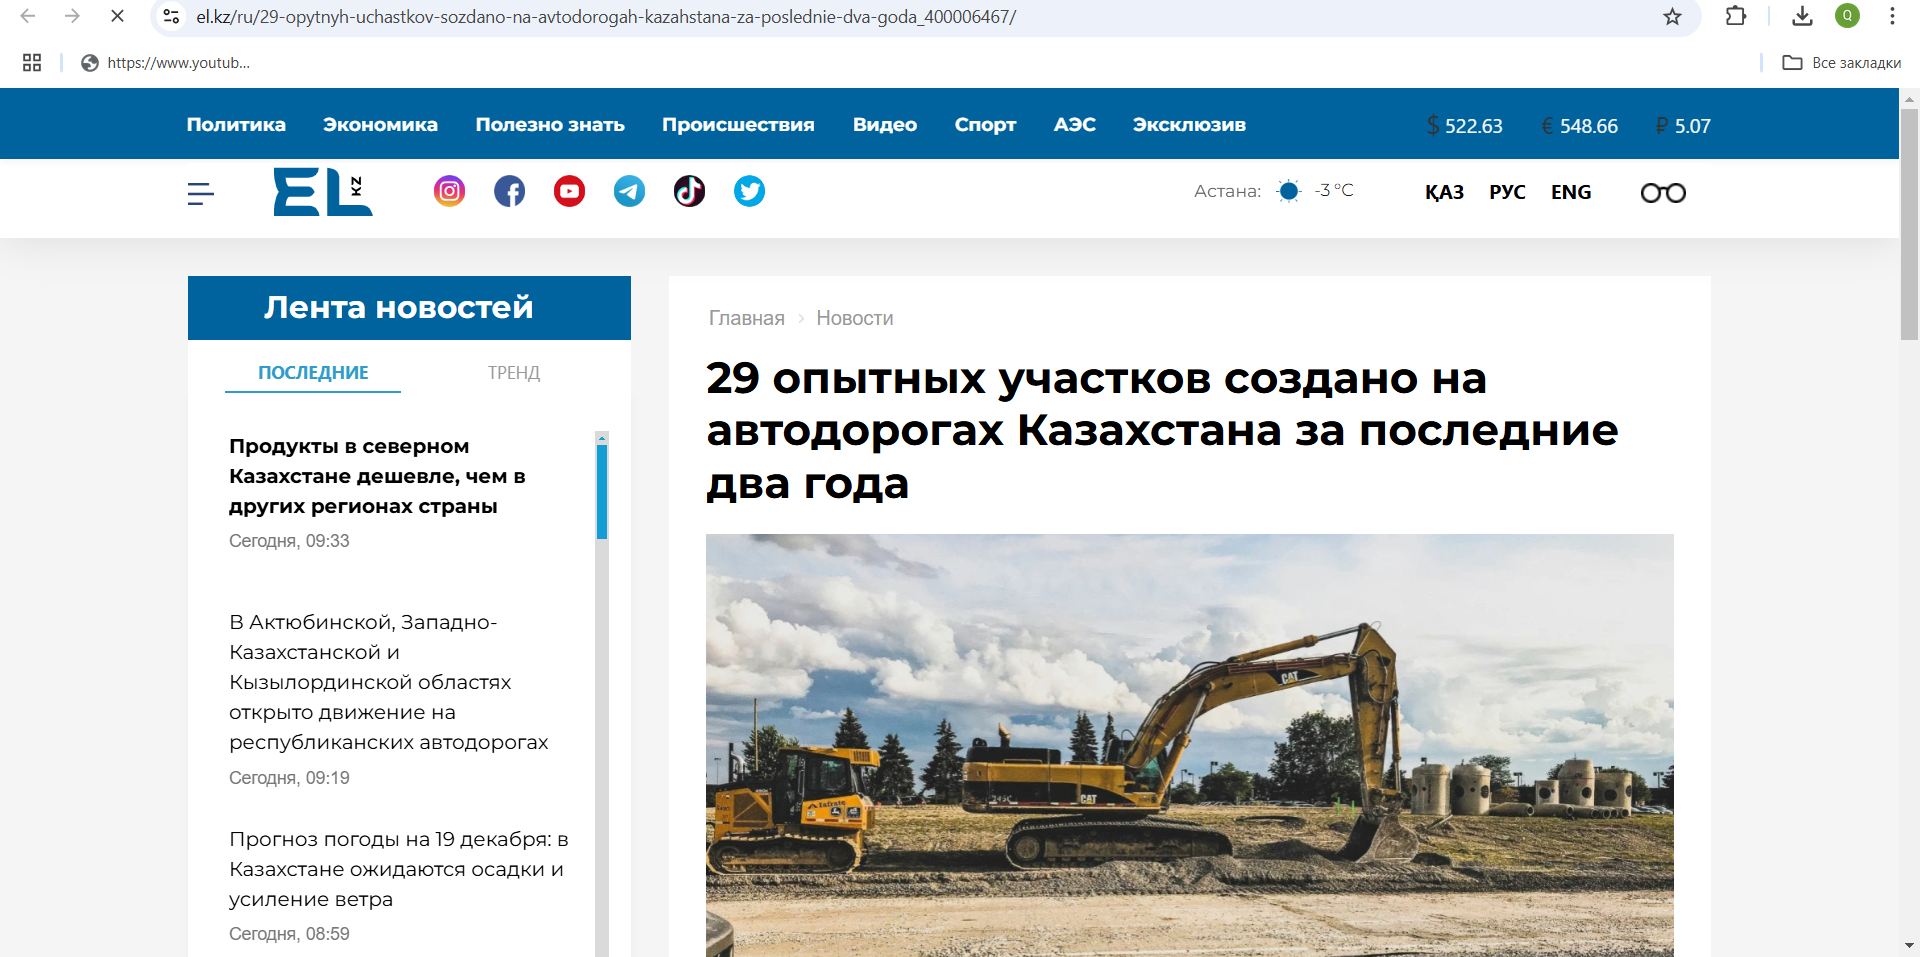Click the page vertical scrollbar thumb

pos(1909,225)
